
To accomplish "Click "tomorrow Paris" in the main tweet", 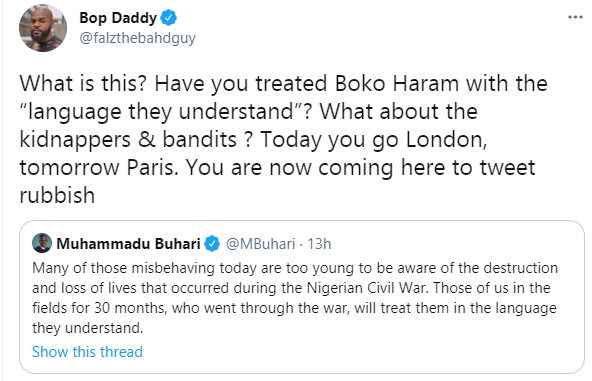I will click(99, 167).
